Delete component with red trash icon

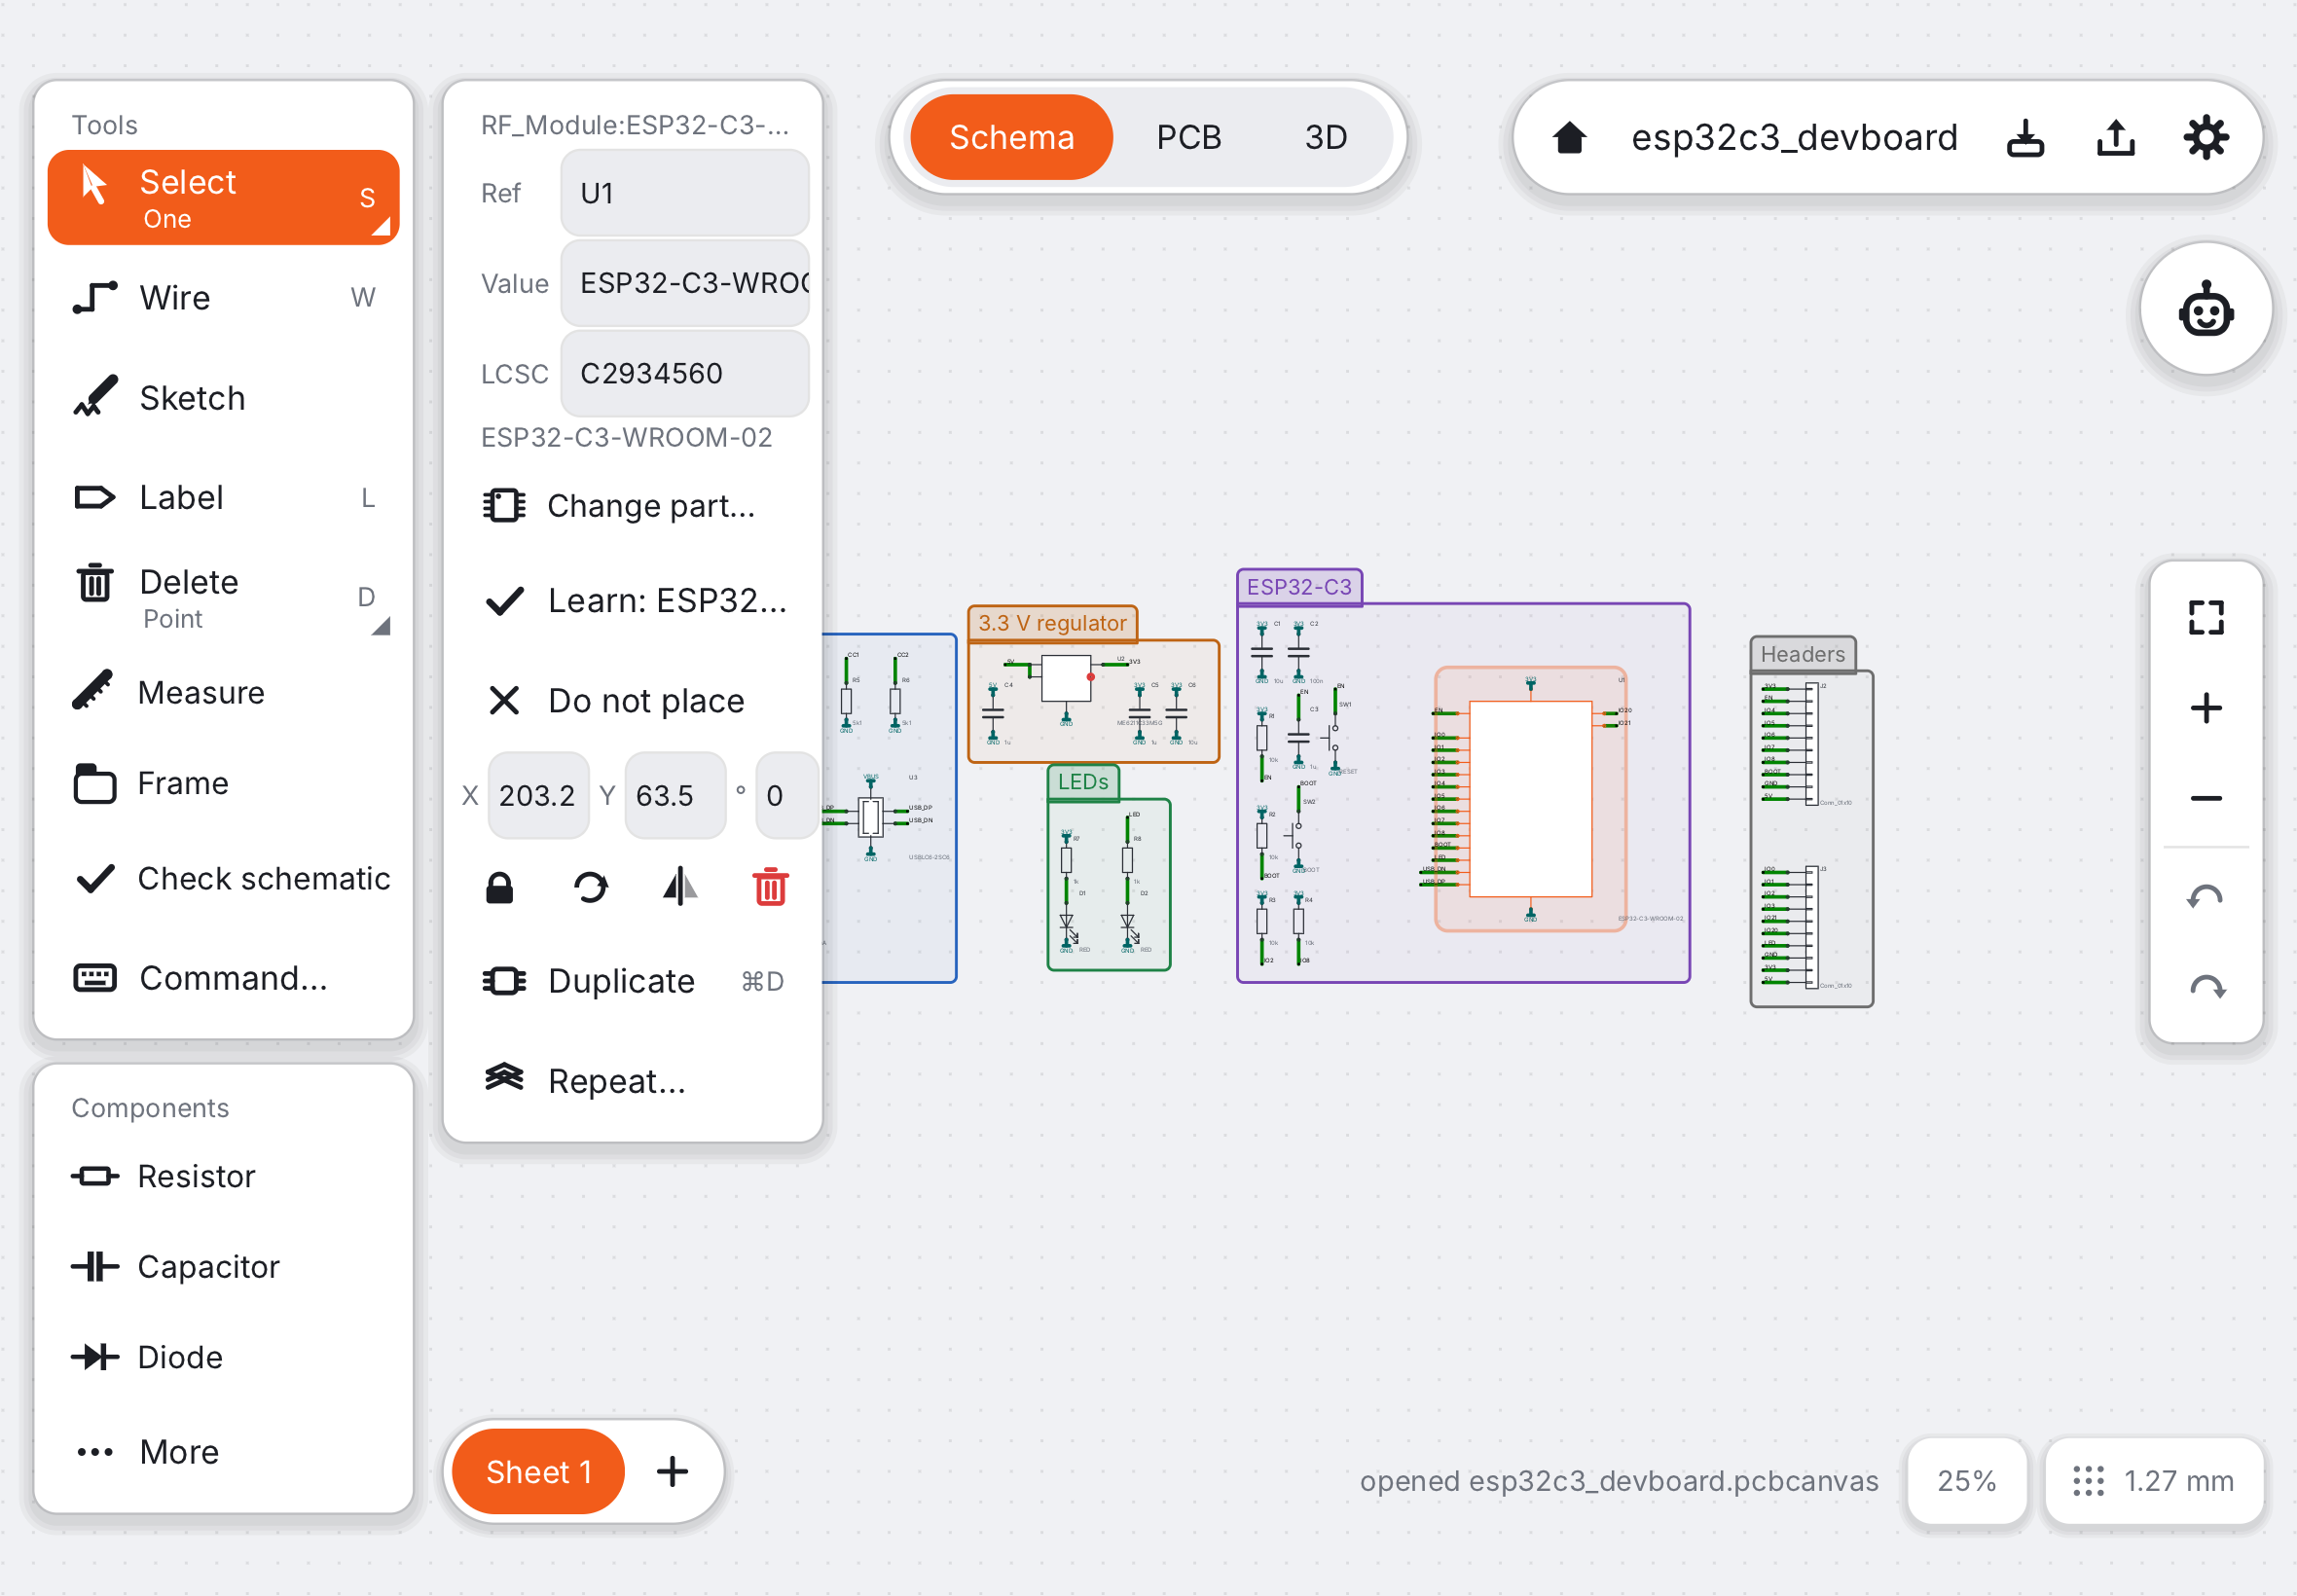[x=770, y=888]
